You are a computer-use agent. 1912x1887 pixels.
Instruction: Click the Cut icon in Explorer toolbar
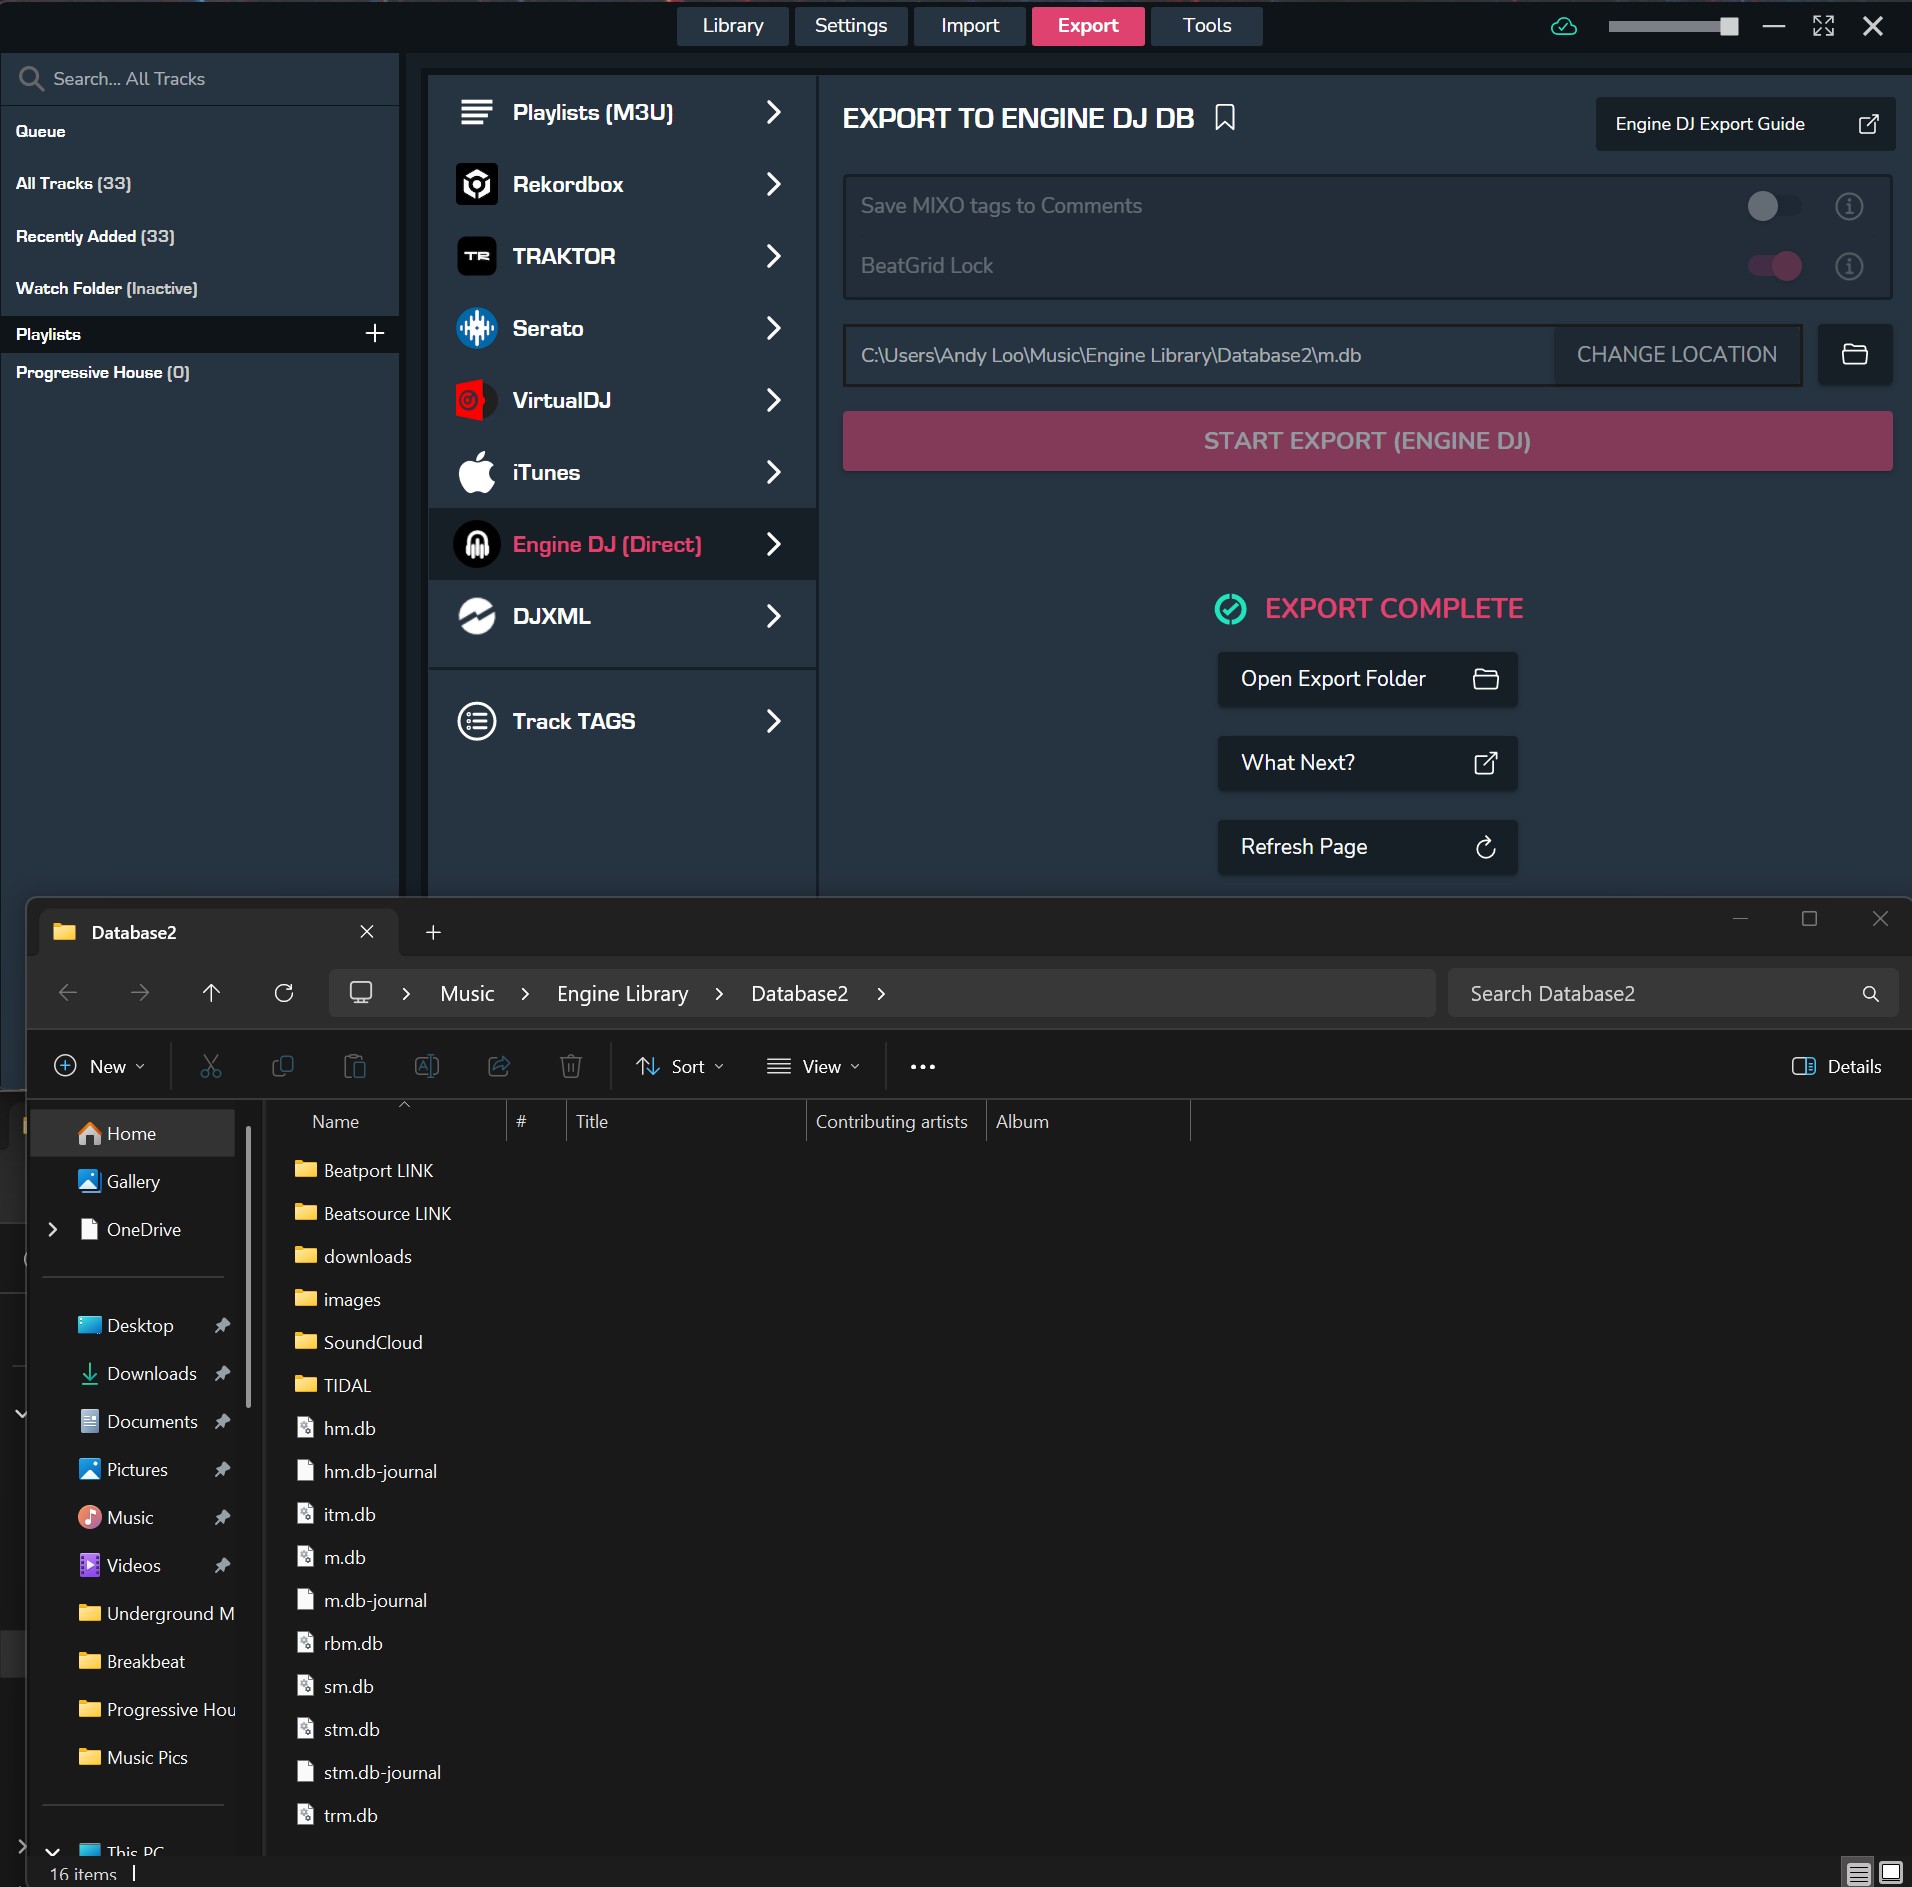[x=211, y=1066]
